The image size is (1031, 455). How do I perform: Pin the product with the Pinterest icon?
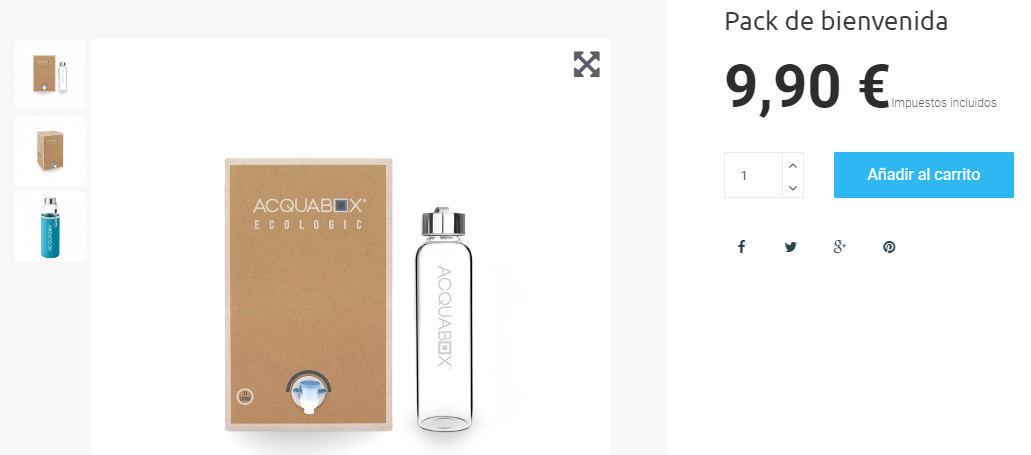click(889, 247)
